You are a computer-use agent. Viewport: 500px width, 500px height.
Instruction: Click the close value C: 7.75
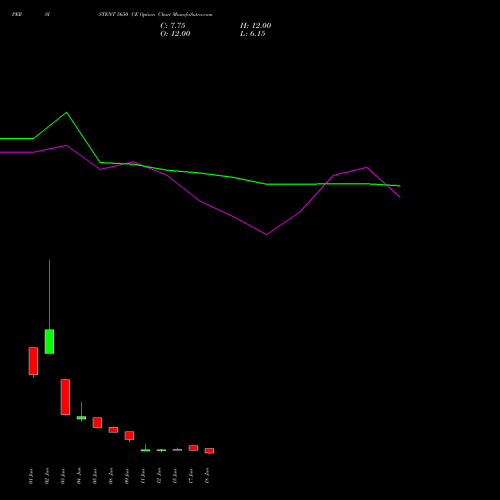pyautogui.click(x=173, y=26)
